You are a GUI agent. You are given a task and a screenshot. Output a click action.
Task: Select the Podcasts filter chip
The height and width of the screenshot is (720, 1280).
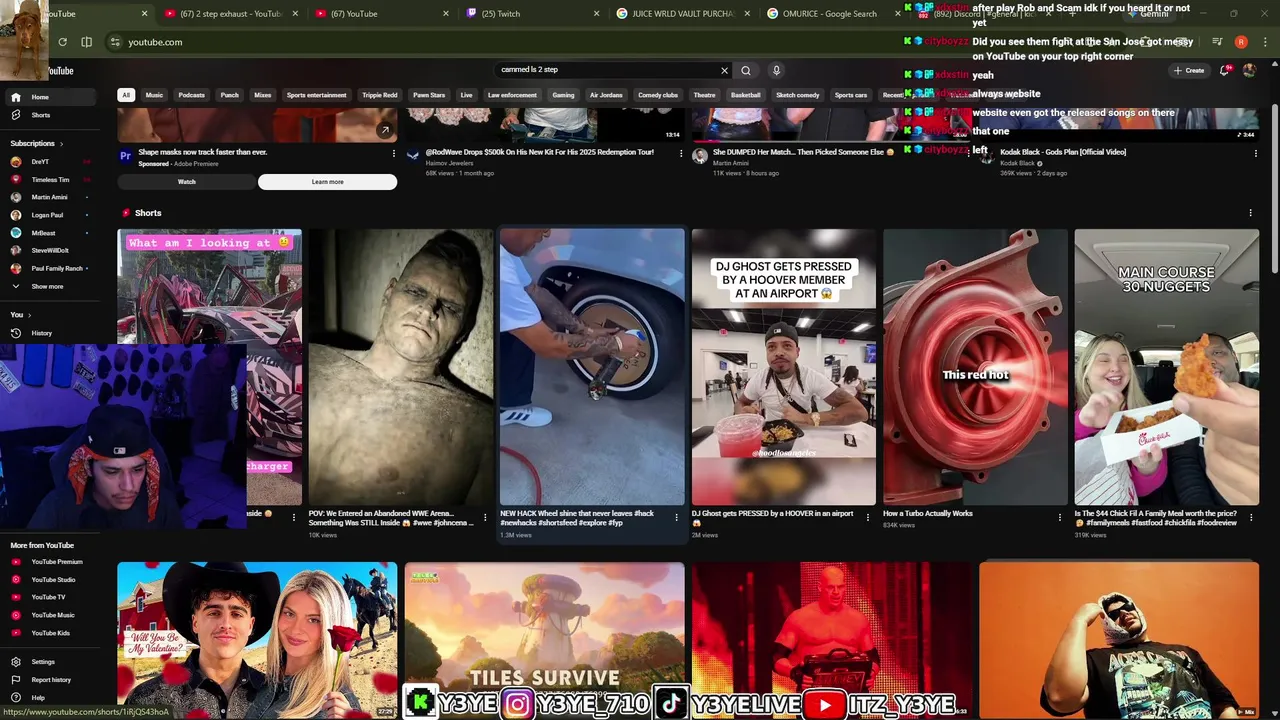coord(191,95)
